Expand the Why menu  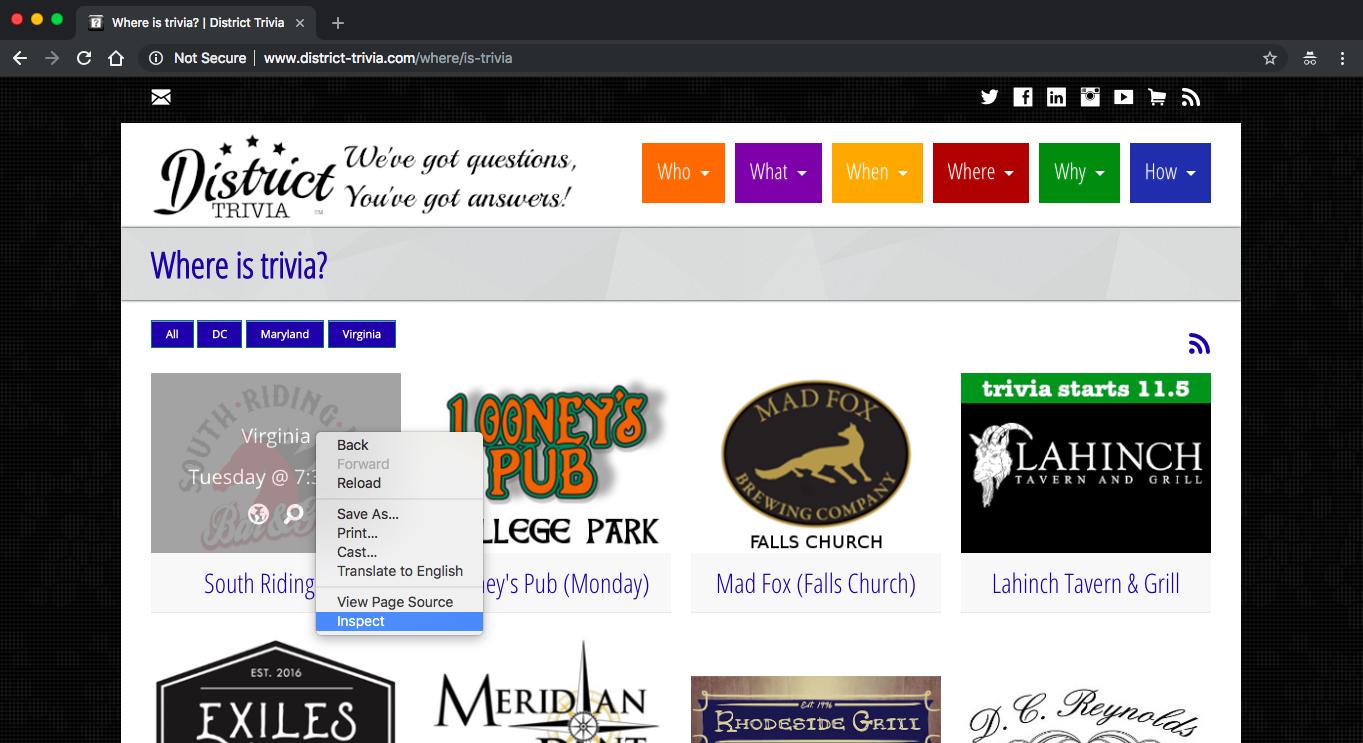click(x=1079, y=173)
